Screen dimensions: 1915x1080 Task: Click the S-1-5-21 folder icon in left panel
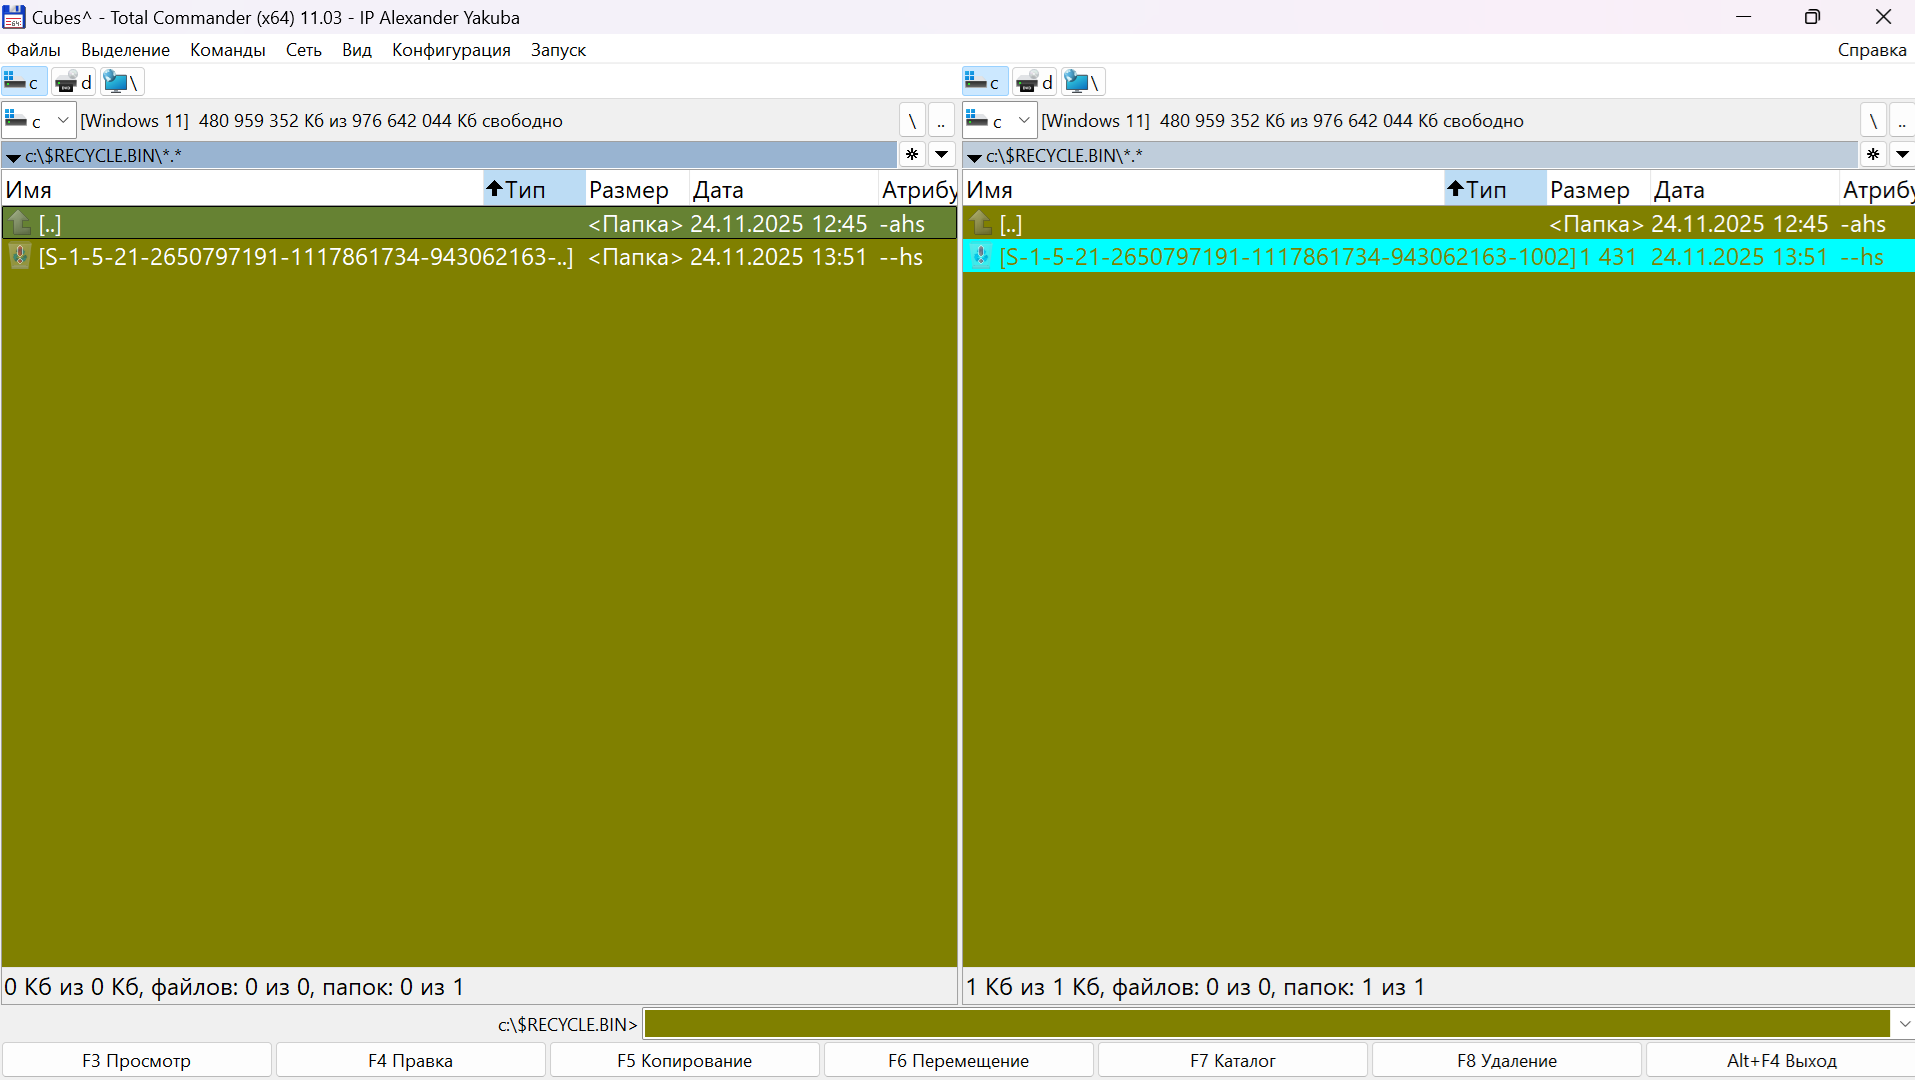(x=20, y=256)
